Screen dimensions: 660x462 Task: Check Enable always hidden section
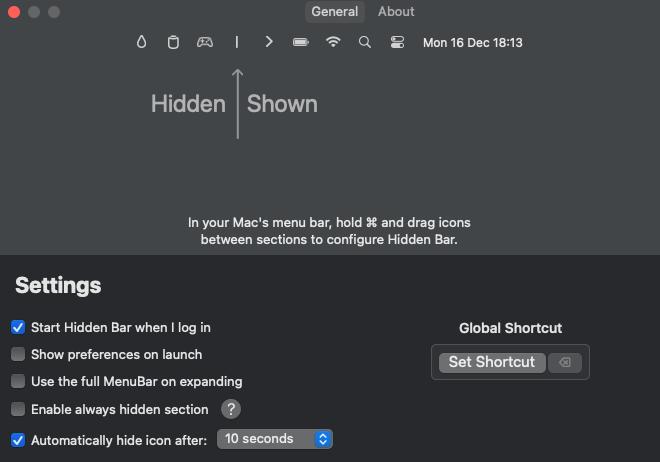click(18, 409)
